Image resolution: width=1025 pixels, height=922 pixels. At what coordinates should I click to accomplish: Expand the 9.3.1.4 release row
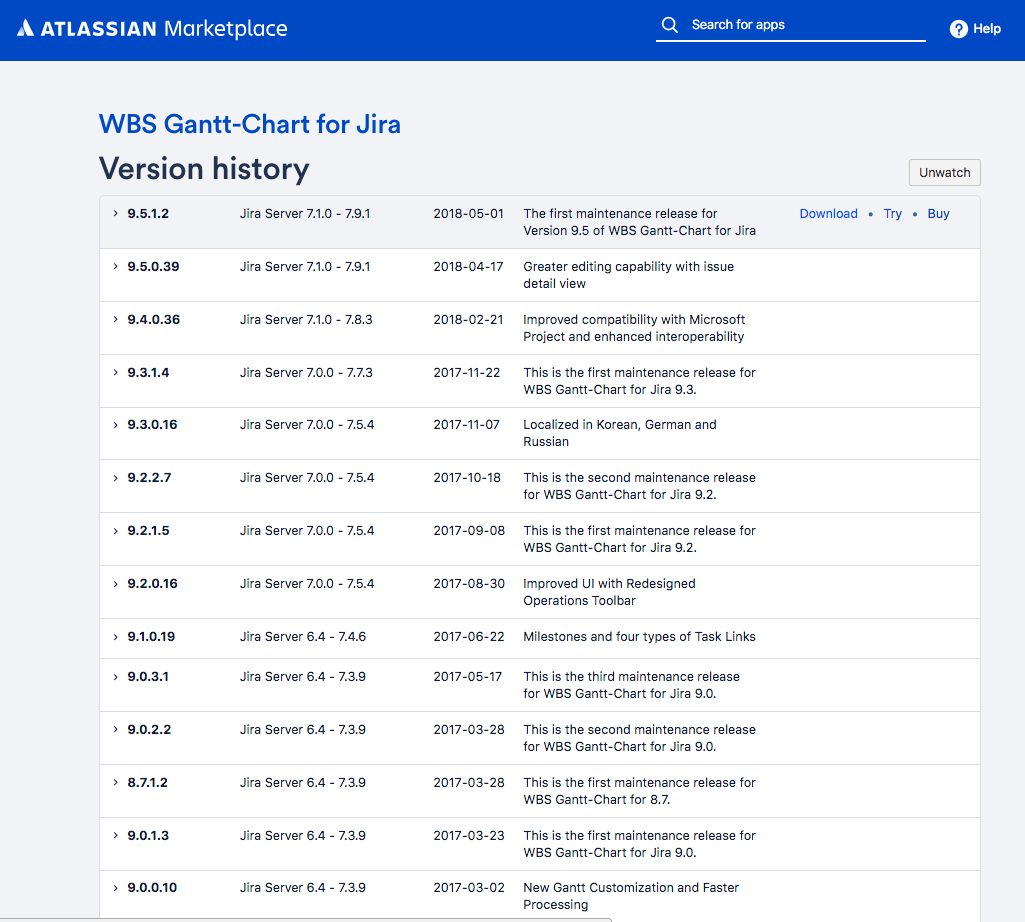(116, 373)
